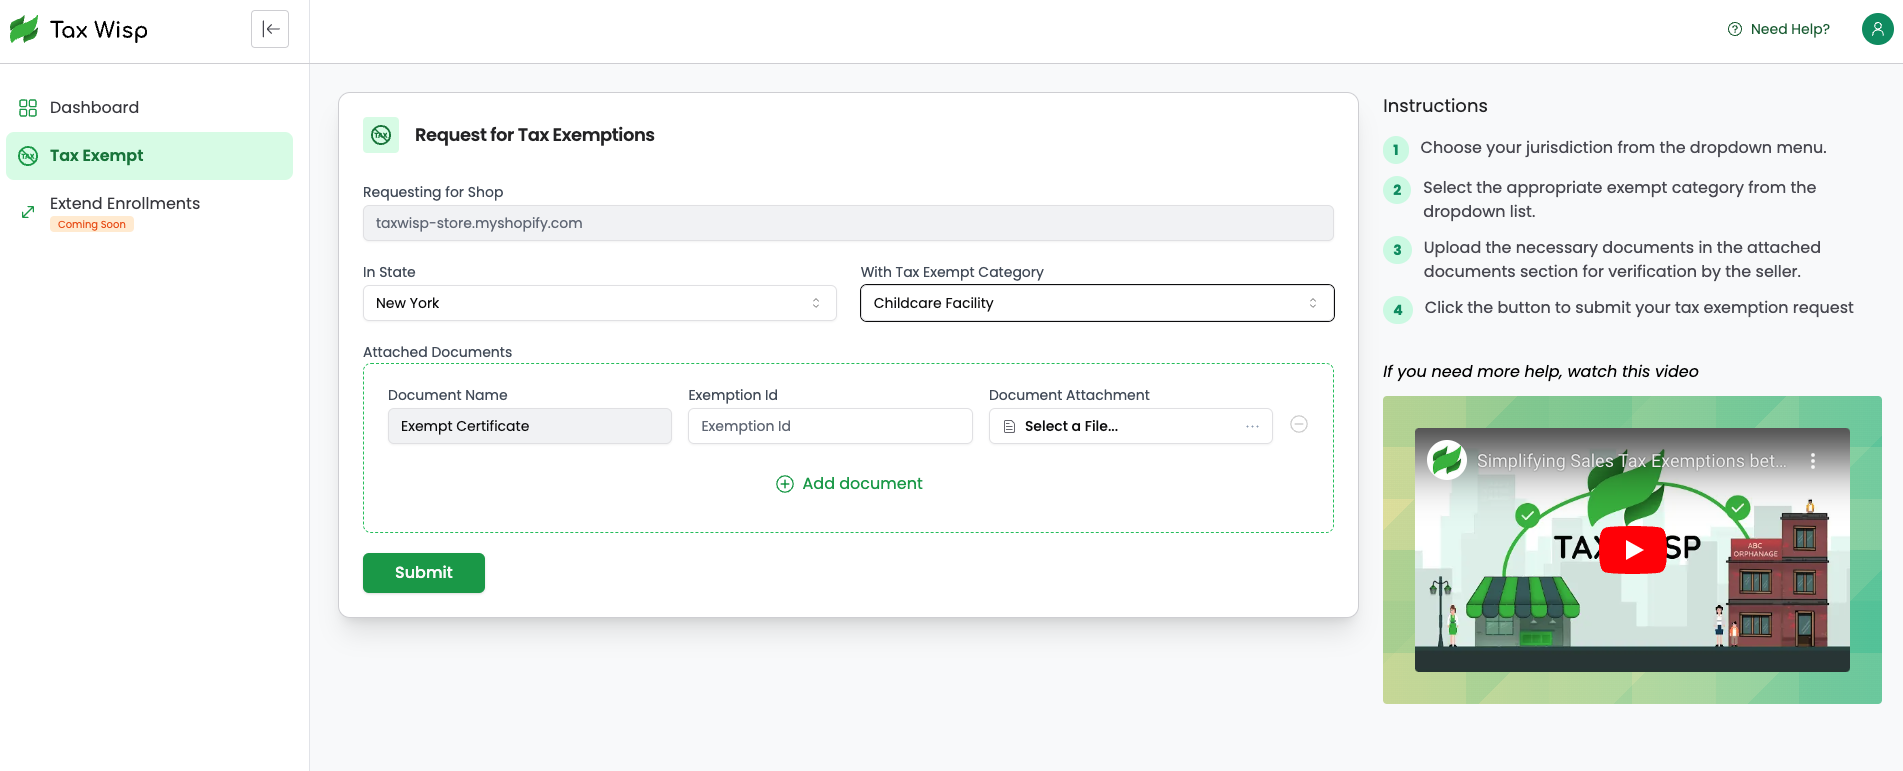Screen dimensions: 1903x771
Task: Click the Coming Soon badge
Action: click(x=92, y=225)
